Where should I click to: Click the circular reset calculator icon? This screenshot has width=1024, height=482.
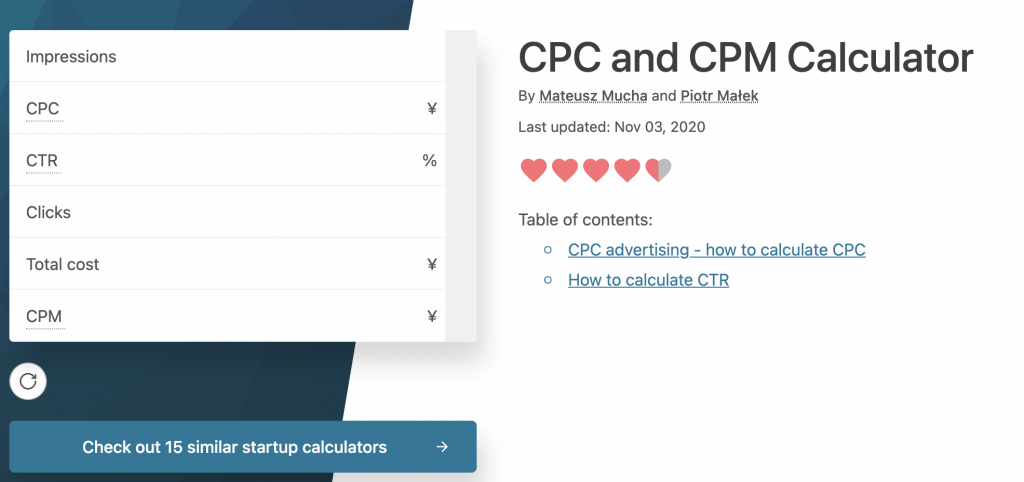click(28, 380)
